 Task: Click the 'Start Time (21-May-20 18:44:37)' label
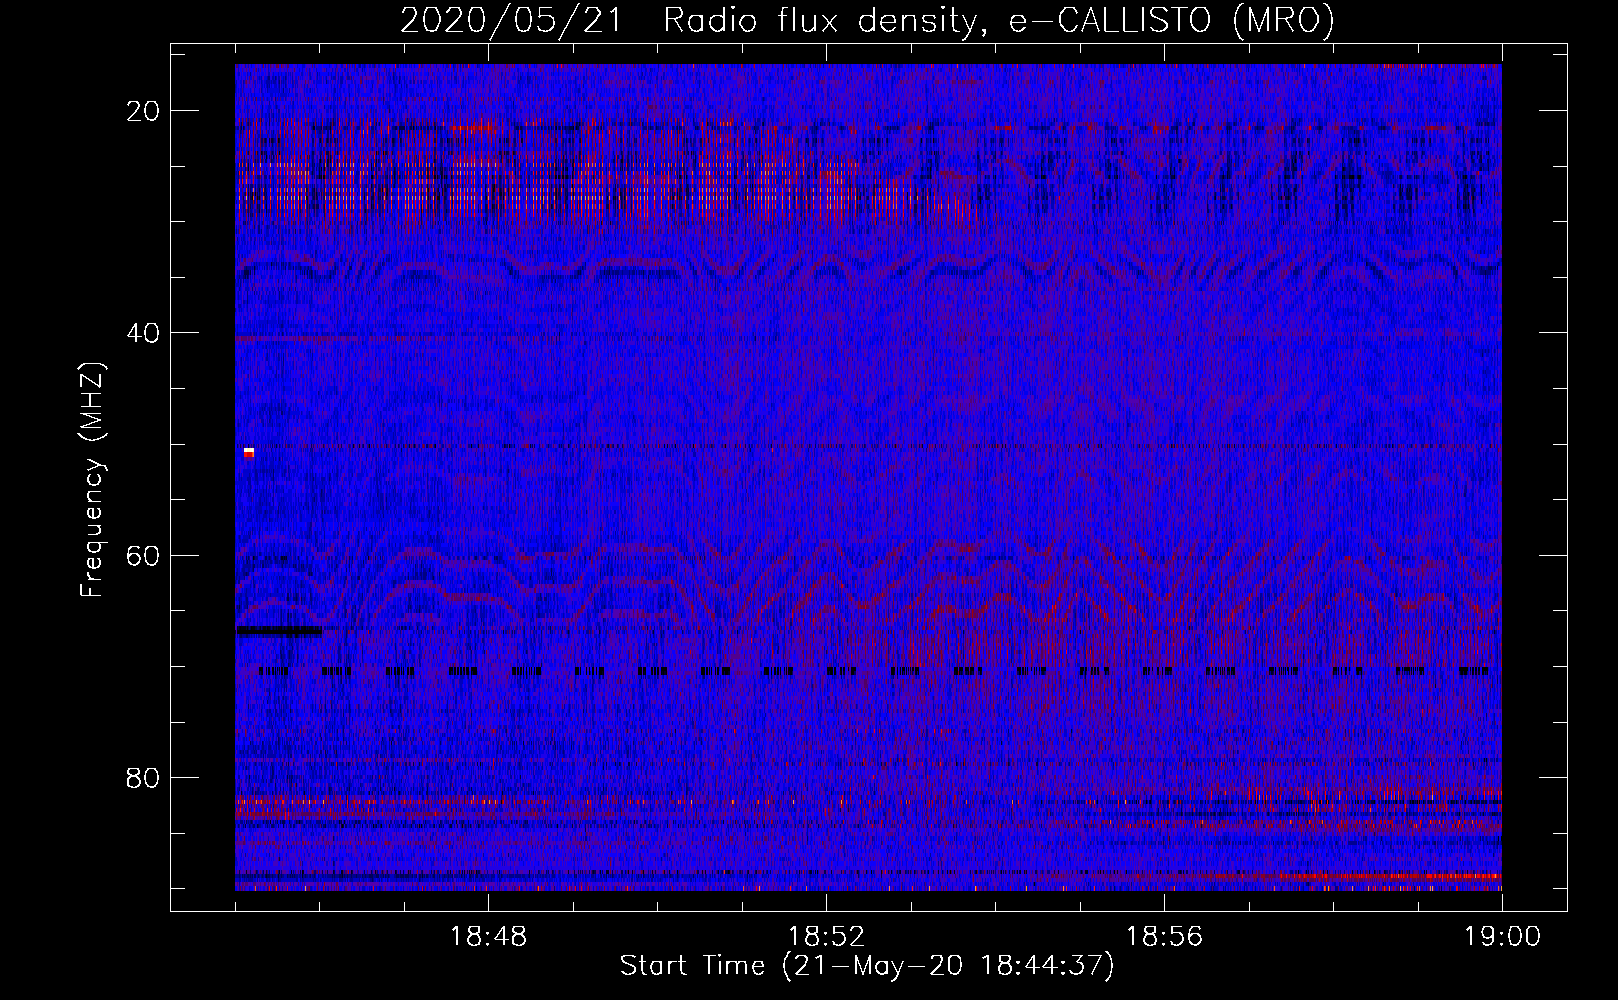867,966
